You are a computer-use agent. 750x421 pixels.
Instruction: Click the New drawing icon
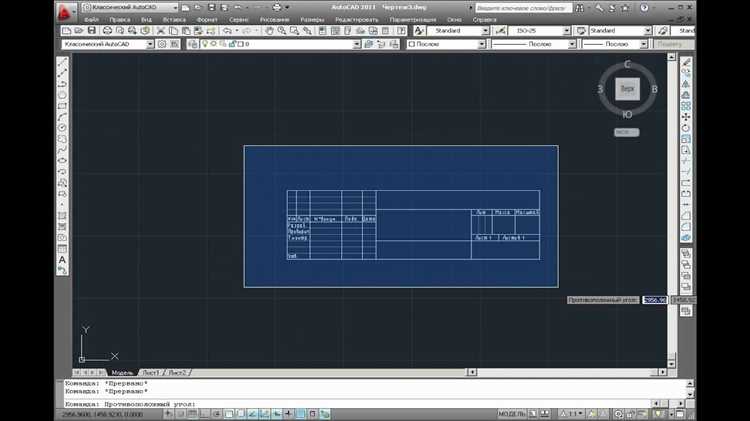pos(66,31)
